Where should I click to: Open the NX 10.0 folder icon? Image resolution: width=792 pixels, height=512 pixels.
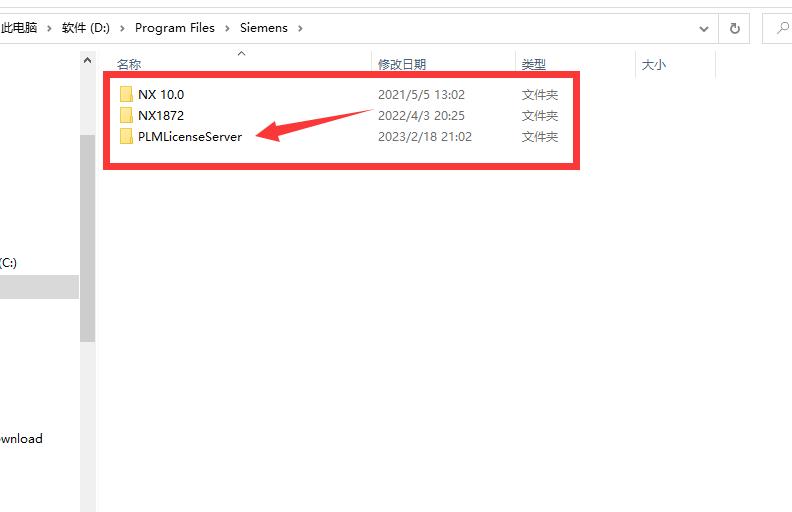tap(126, 94)
